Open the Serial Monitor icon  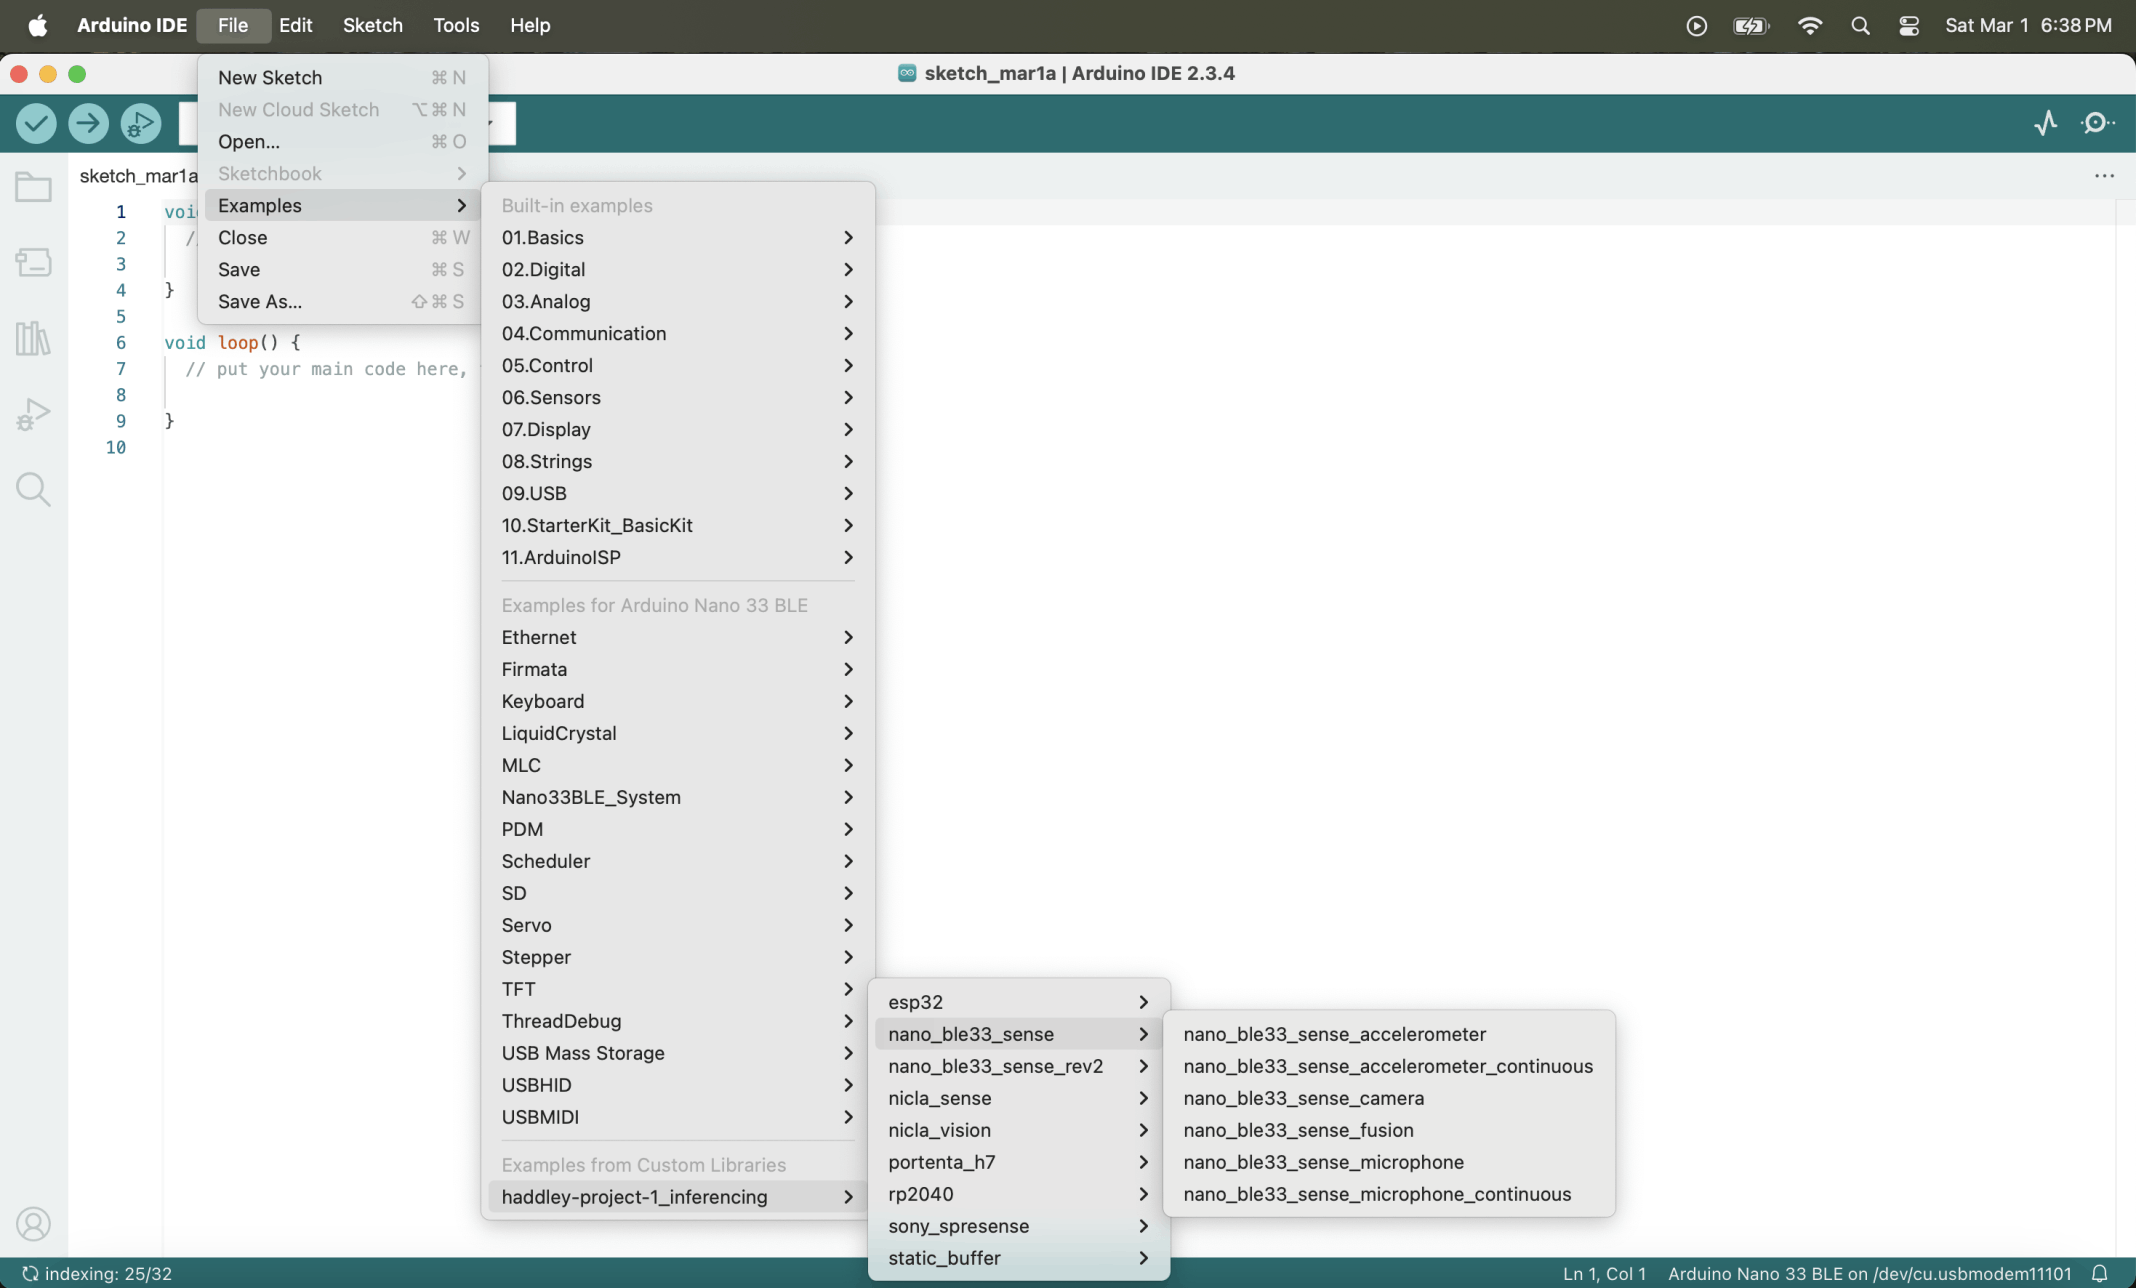tap(2097, 123)
